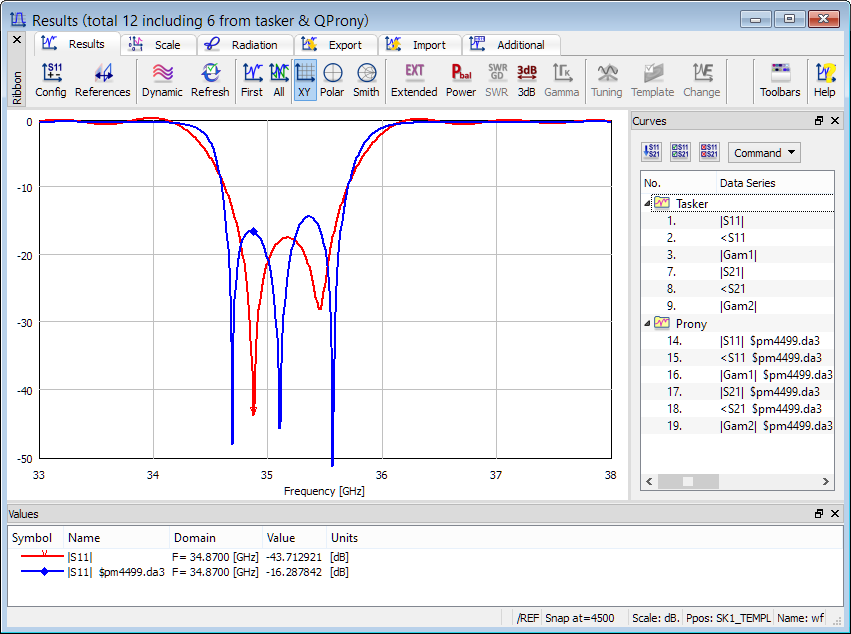Toggle the XY plot display mode

click(x=305, y=79)
